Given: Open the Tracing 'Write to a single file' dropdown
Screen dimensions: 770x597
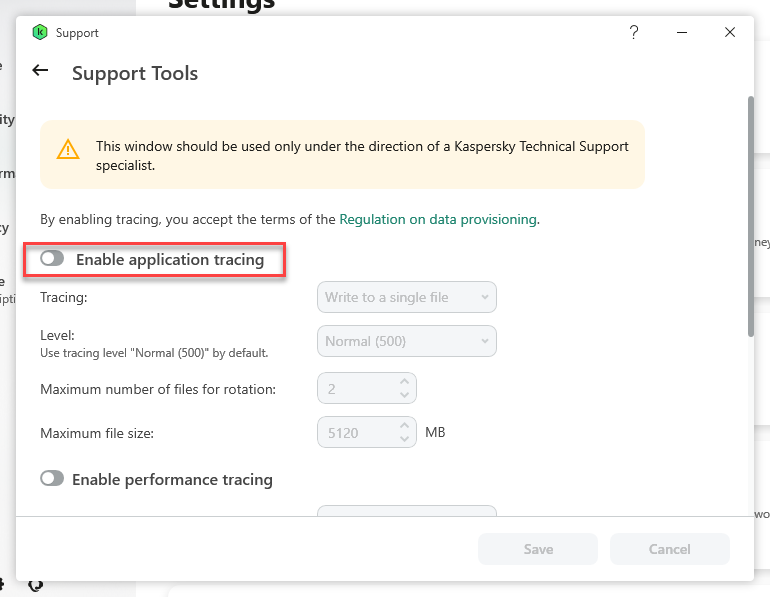Looking at the screenshot, I should (406, 297).
